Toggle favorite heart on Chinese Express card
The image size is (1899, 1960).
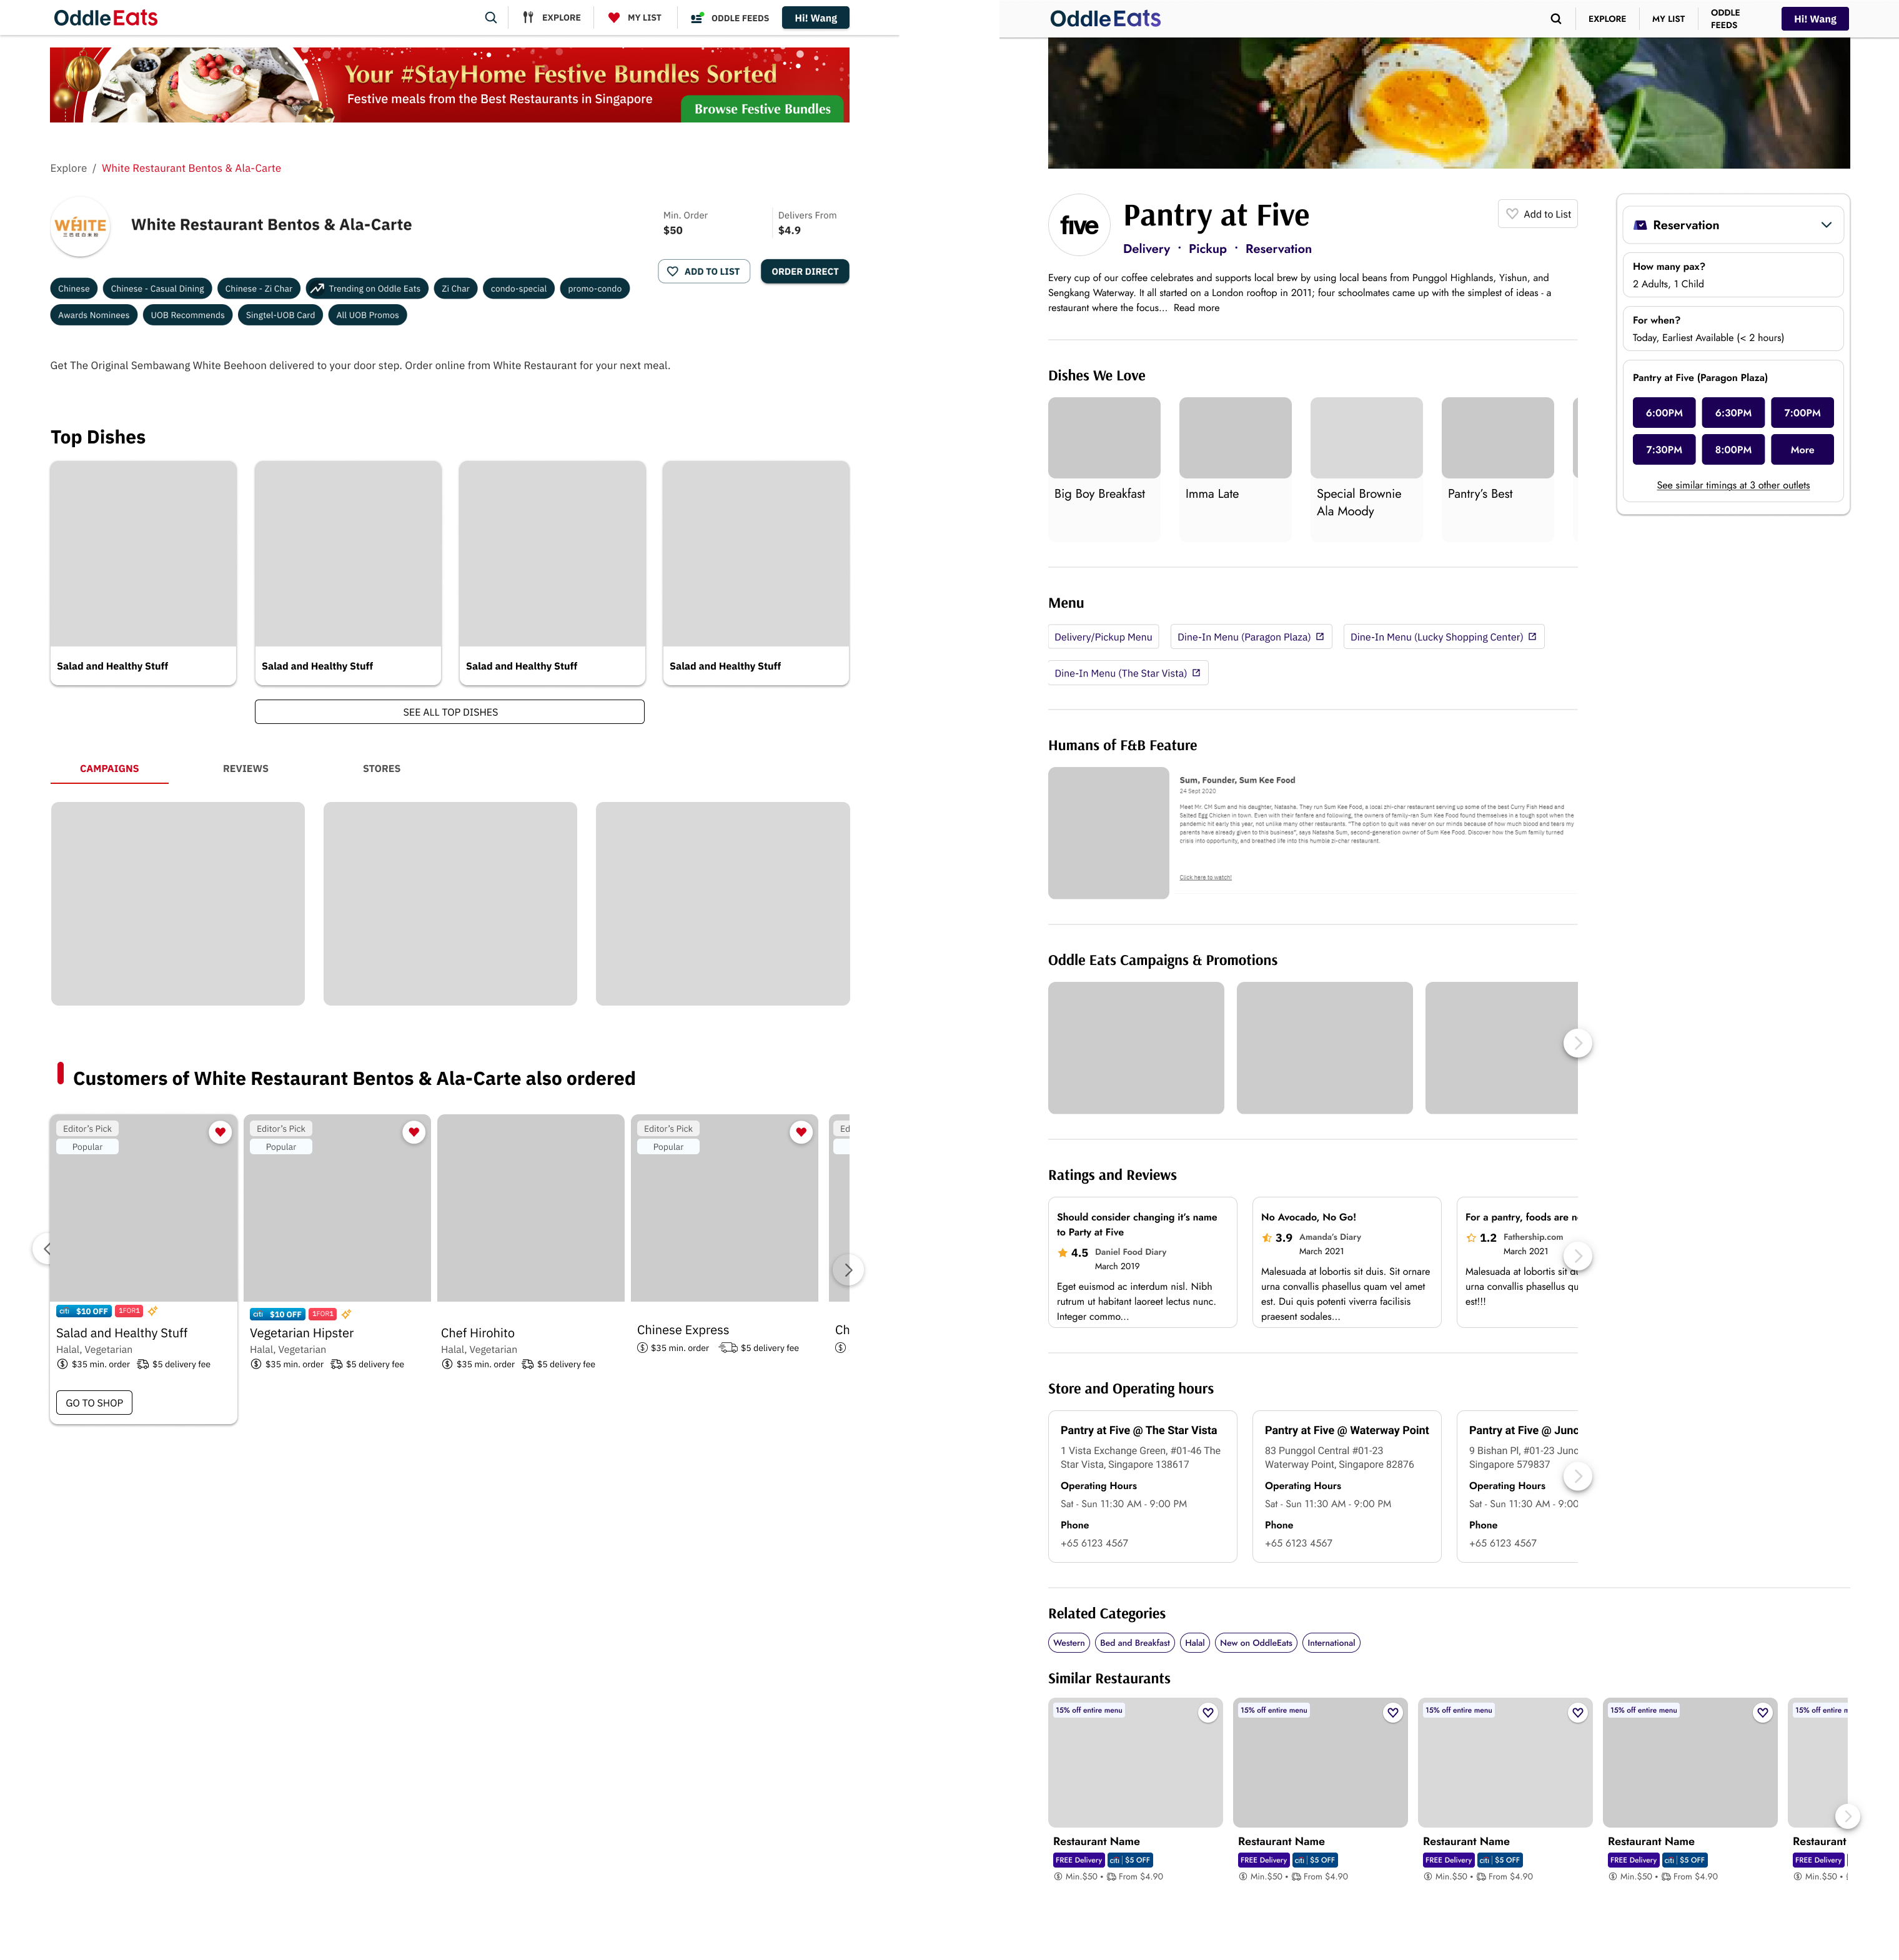[x=801, y=1132]
